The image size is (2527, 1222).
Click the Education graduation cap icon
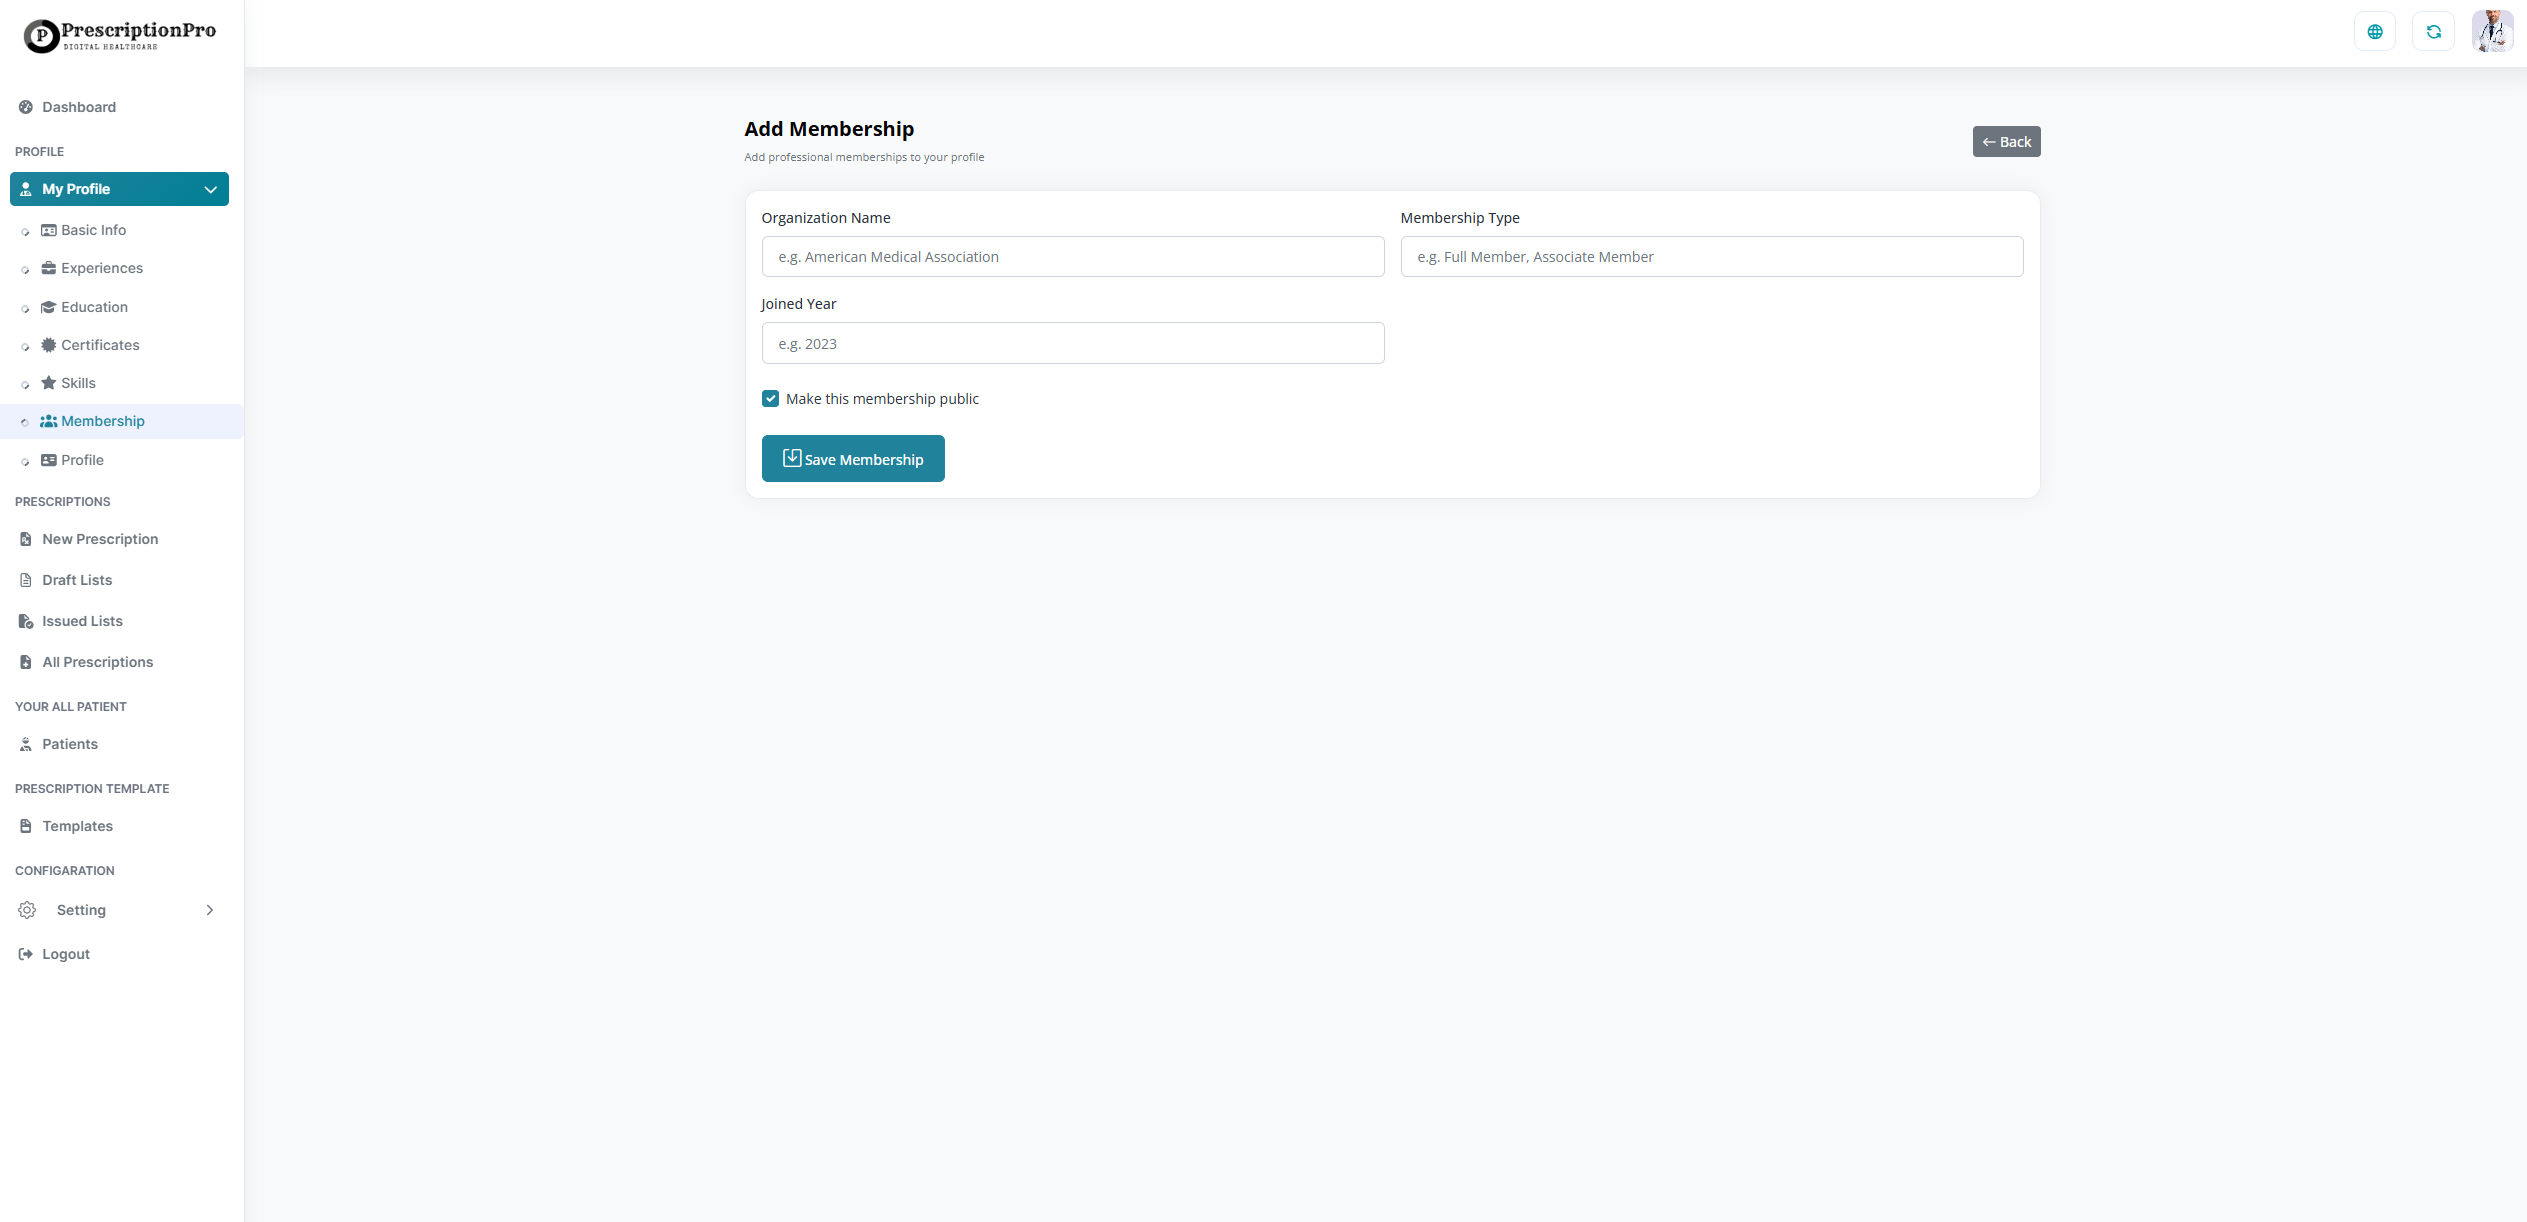tap(48, 307)
